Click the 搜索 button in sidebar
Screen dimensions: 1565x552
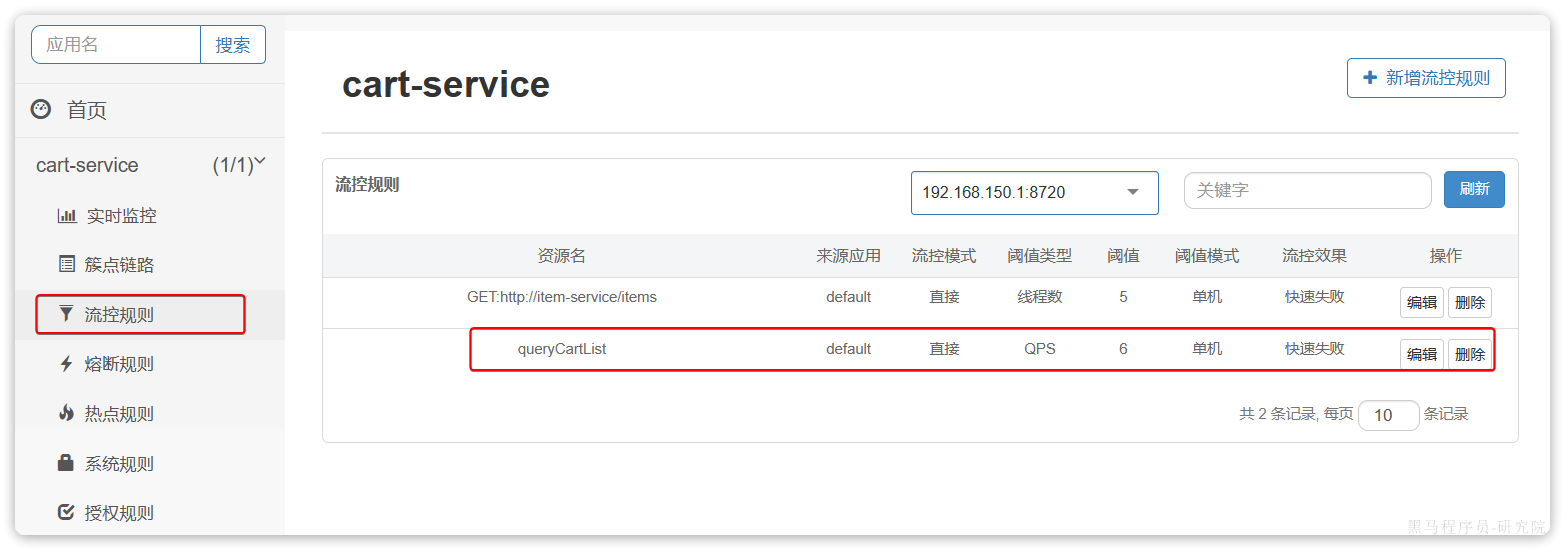coord(233,45)
